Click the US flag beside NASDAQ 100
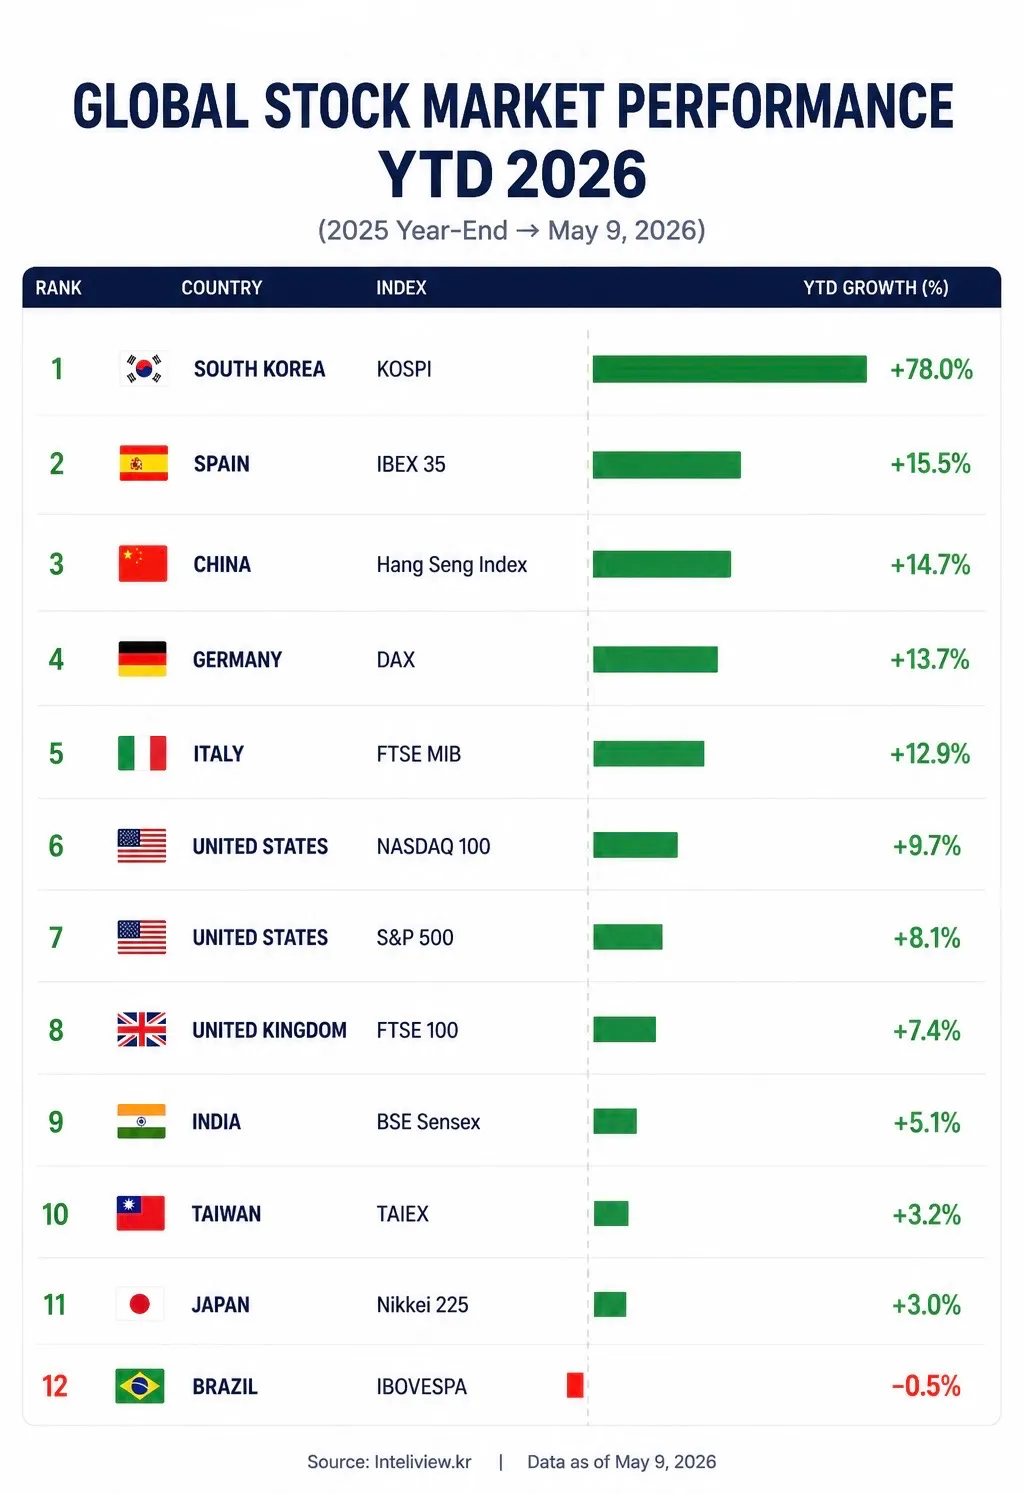1023x1494 pixels. click(x=142, y=846)
